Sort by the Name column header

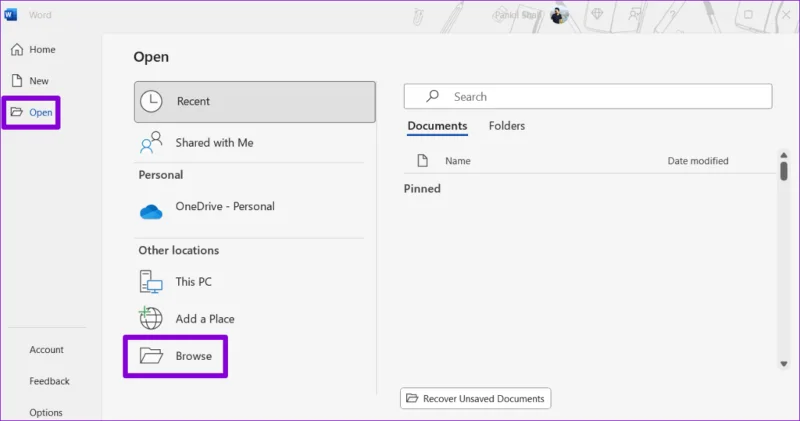pos(458,161)
